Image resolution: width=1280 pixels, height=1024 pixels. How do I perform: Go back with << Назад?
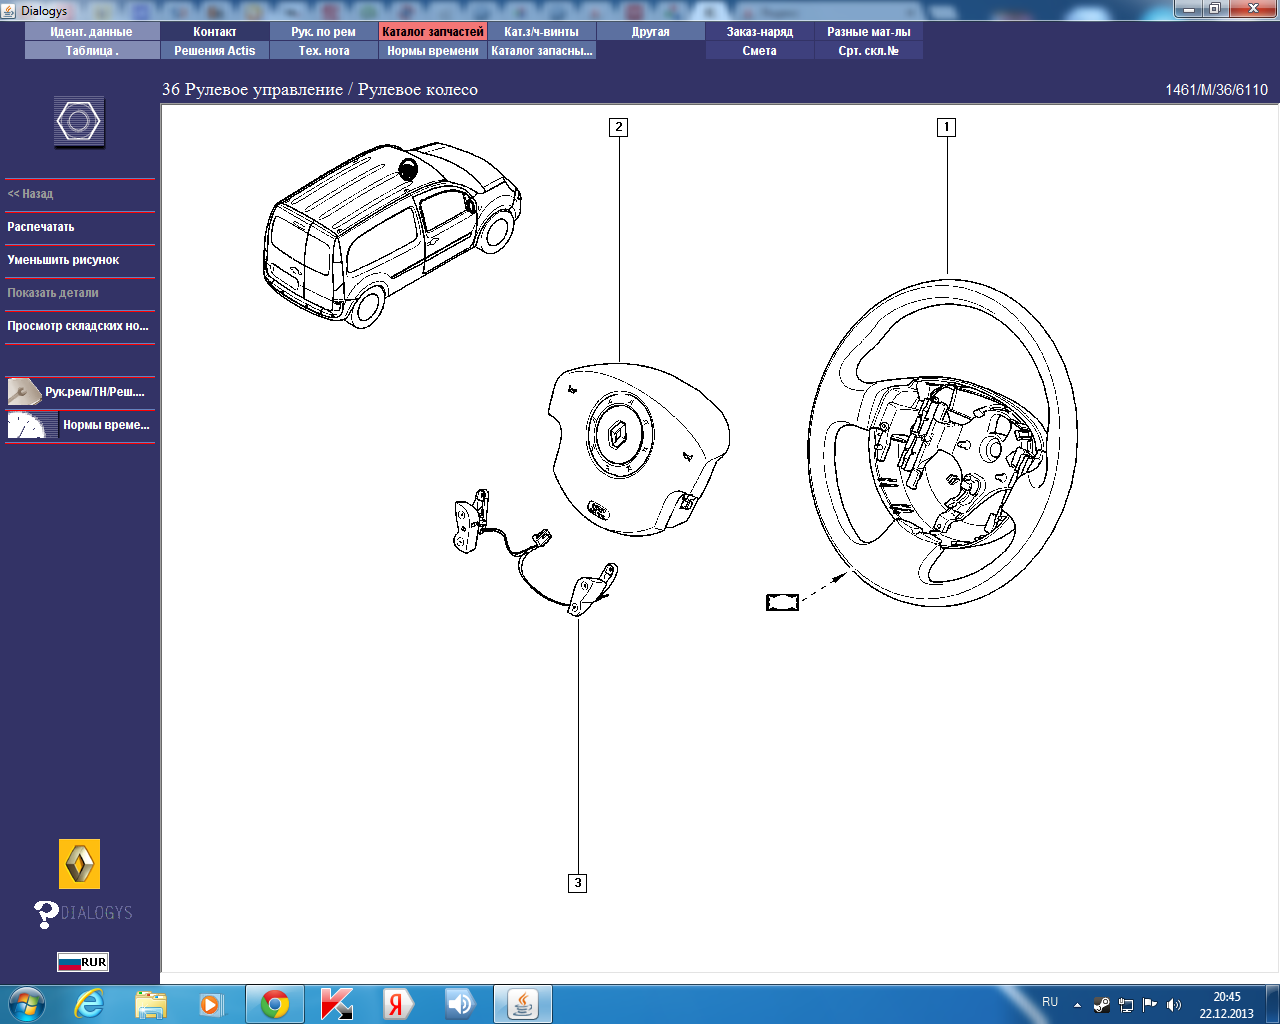(x=80, y=194)
